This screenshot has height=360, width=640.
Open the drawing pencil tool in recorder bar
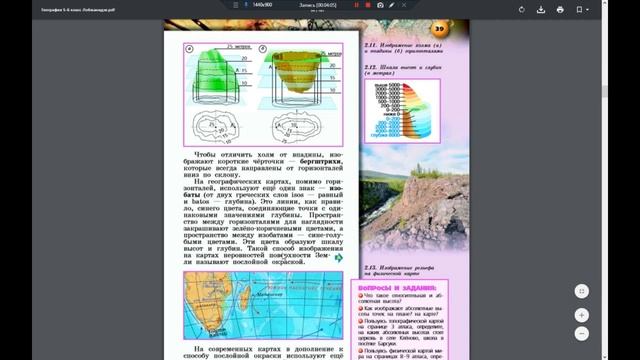point(391,5)
